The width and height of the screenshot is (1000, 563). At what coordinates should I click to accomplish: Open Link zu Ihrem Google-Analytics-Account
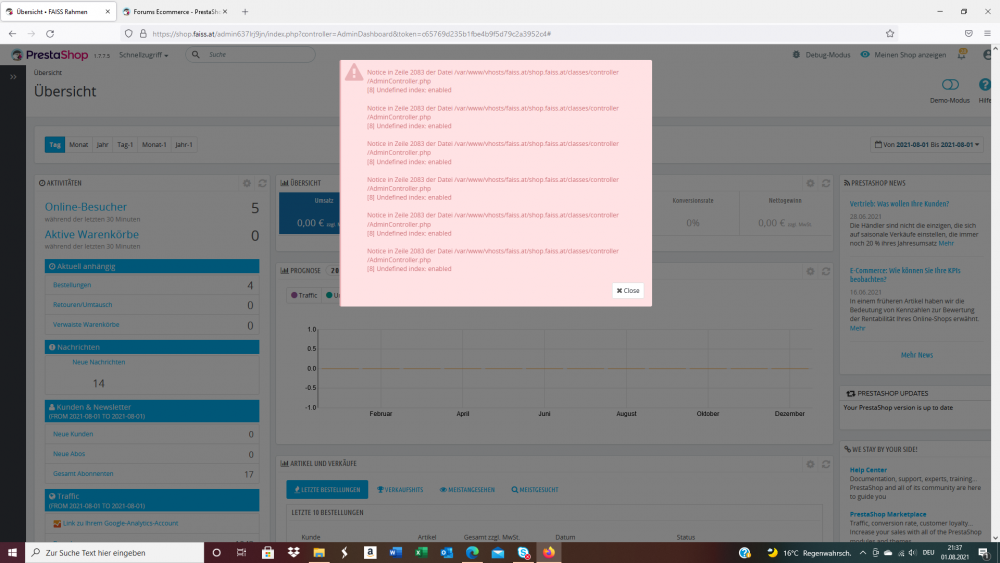coord(121,523)
